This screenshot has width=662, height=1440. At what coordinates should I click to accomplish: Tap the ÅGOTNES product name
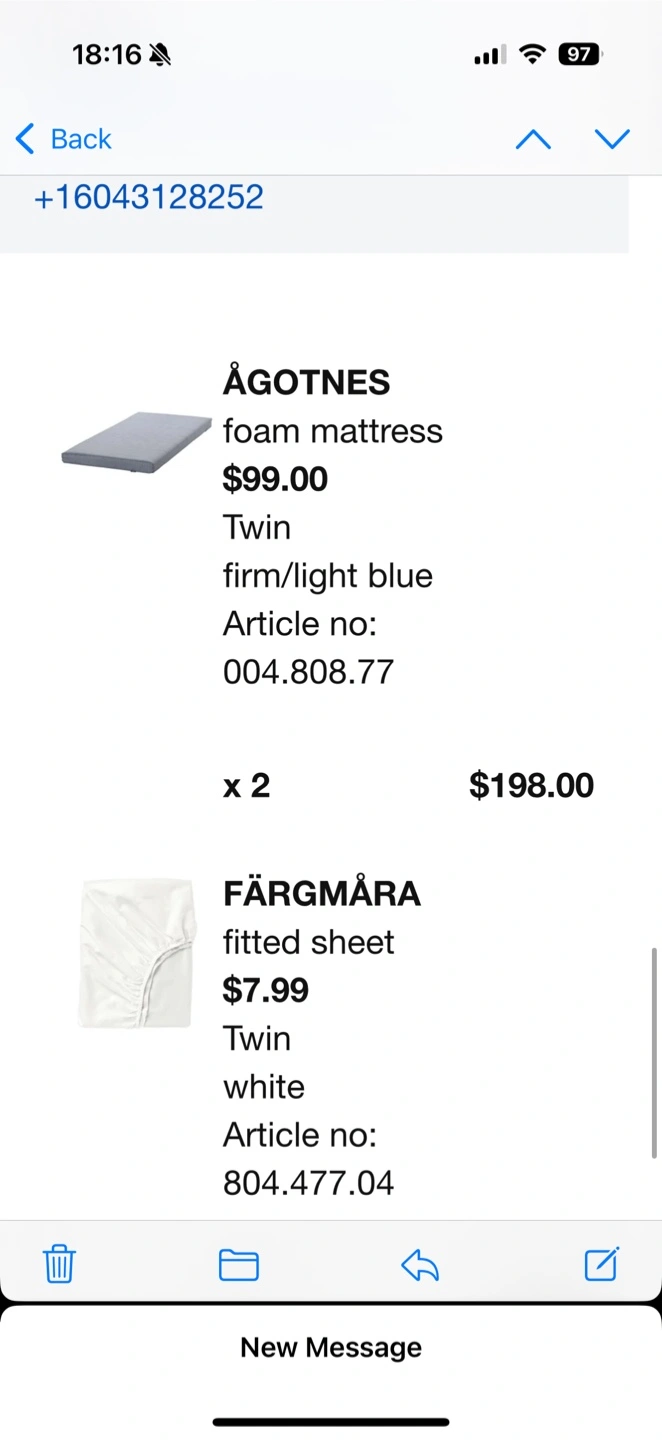306,382
